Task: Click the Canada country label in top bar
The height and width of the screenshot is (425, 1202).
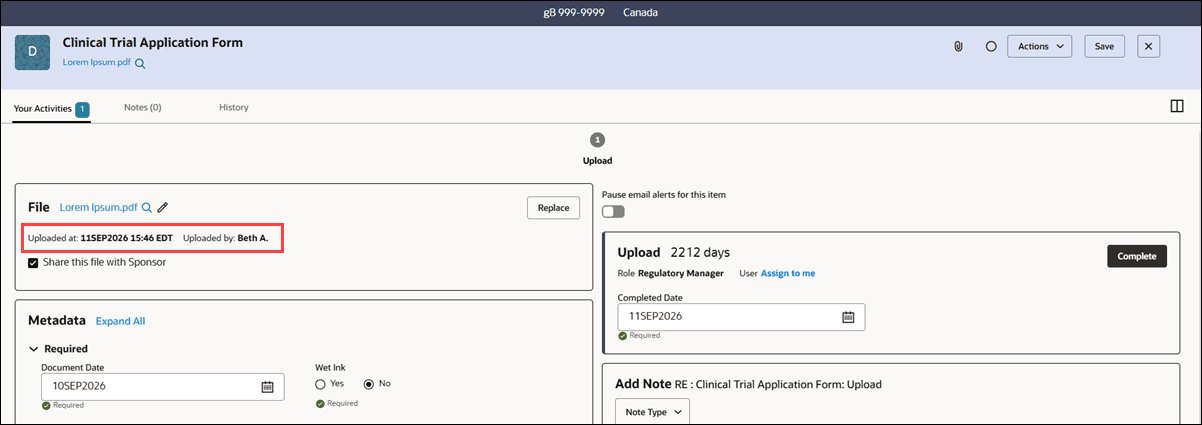Action: pyautogui.click(x=641, y=13)
